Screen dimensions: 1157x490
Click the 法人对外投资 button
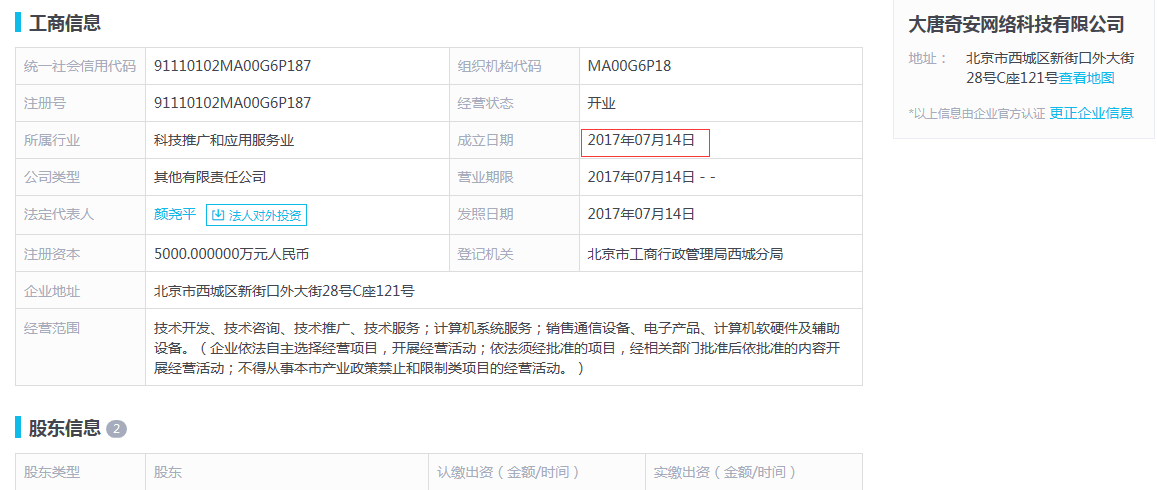coord(256,215)
